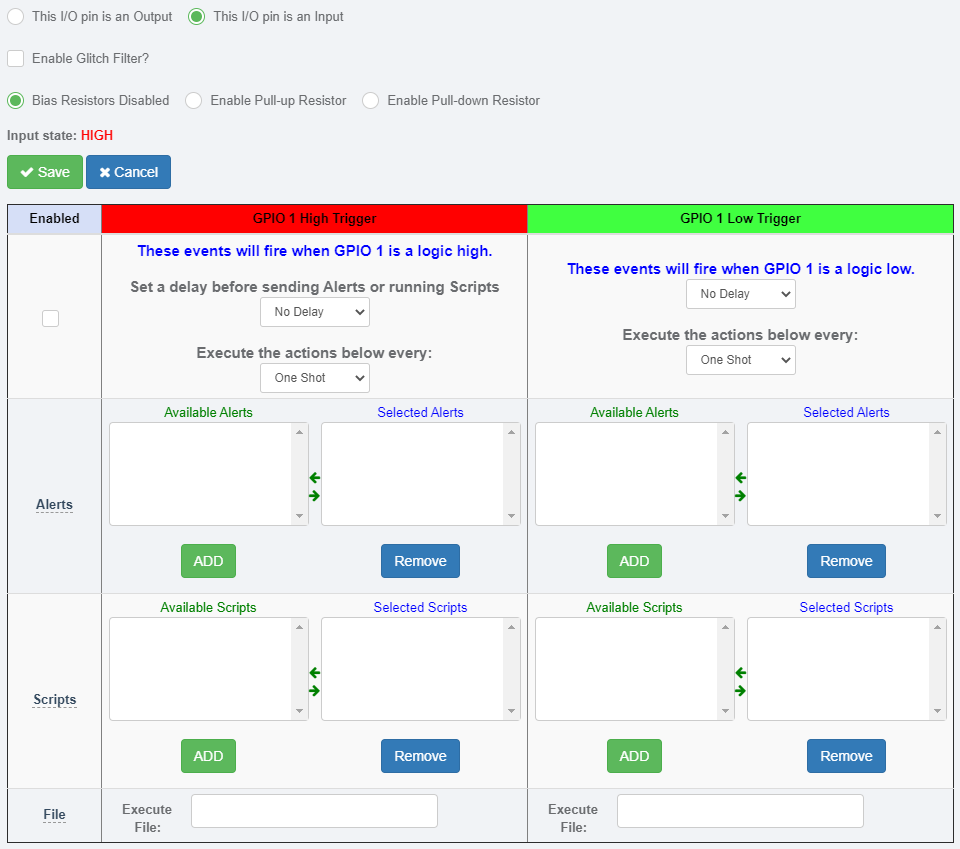Click right arrow in Low Trigger Alerts

741,496
